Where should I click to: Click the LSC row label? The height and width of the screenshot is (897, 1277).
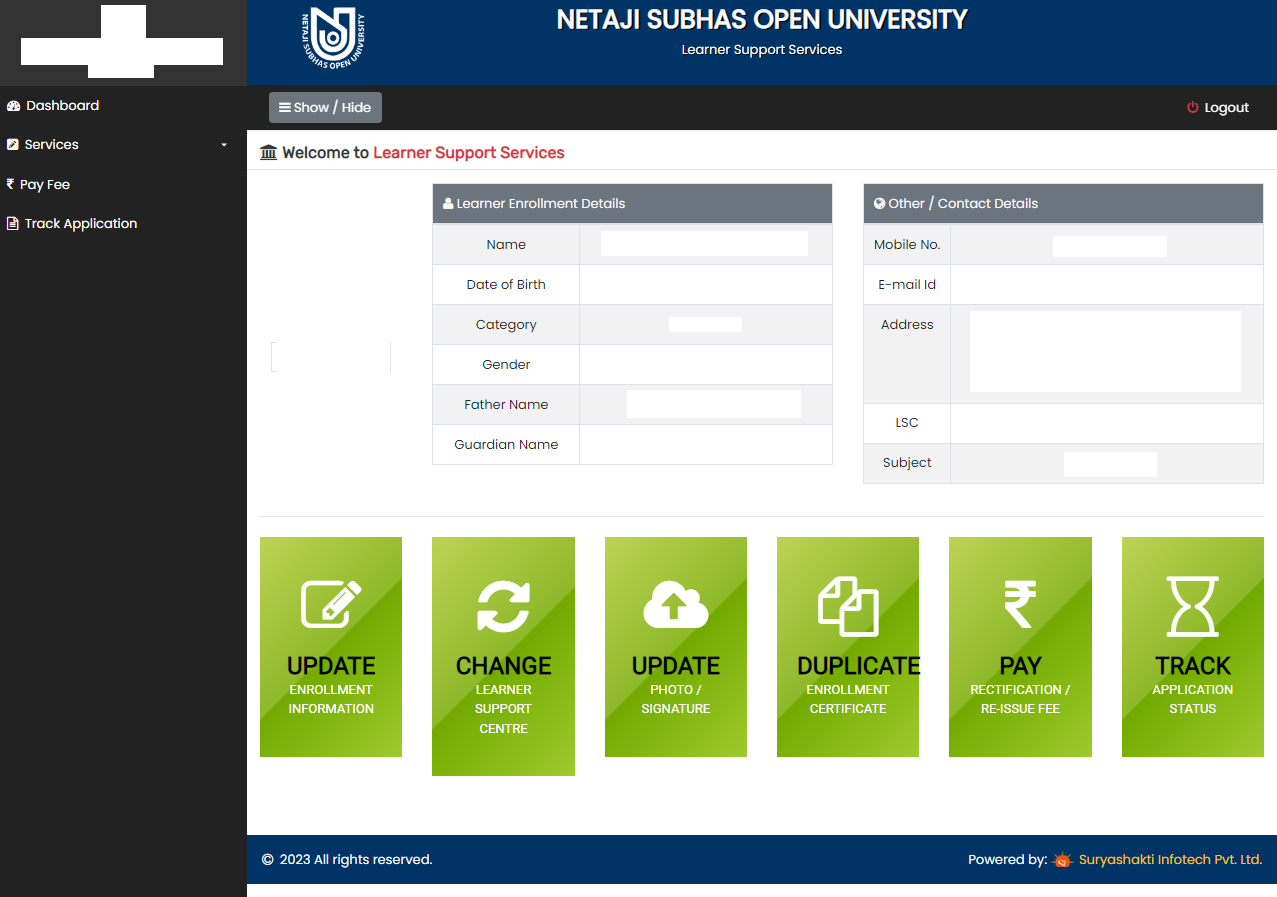(x=907, y=423)
